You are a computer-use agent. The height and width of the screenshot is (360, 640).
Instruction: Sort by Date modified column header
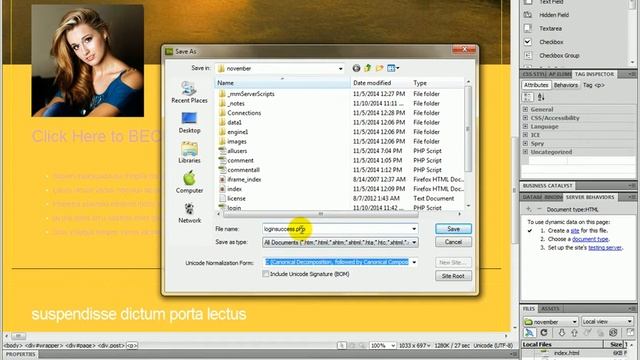coord(380,83)
